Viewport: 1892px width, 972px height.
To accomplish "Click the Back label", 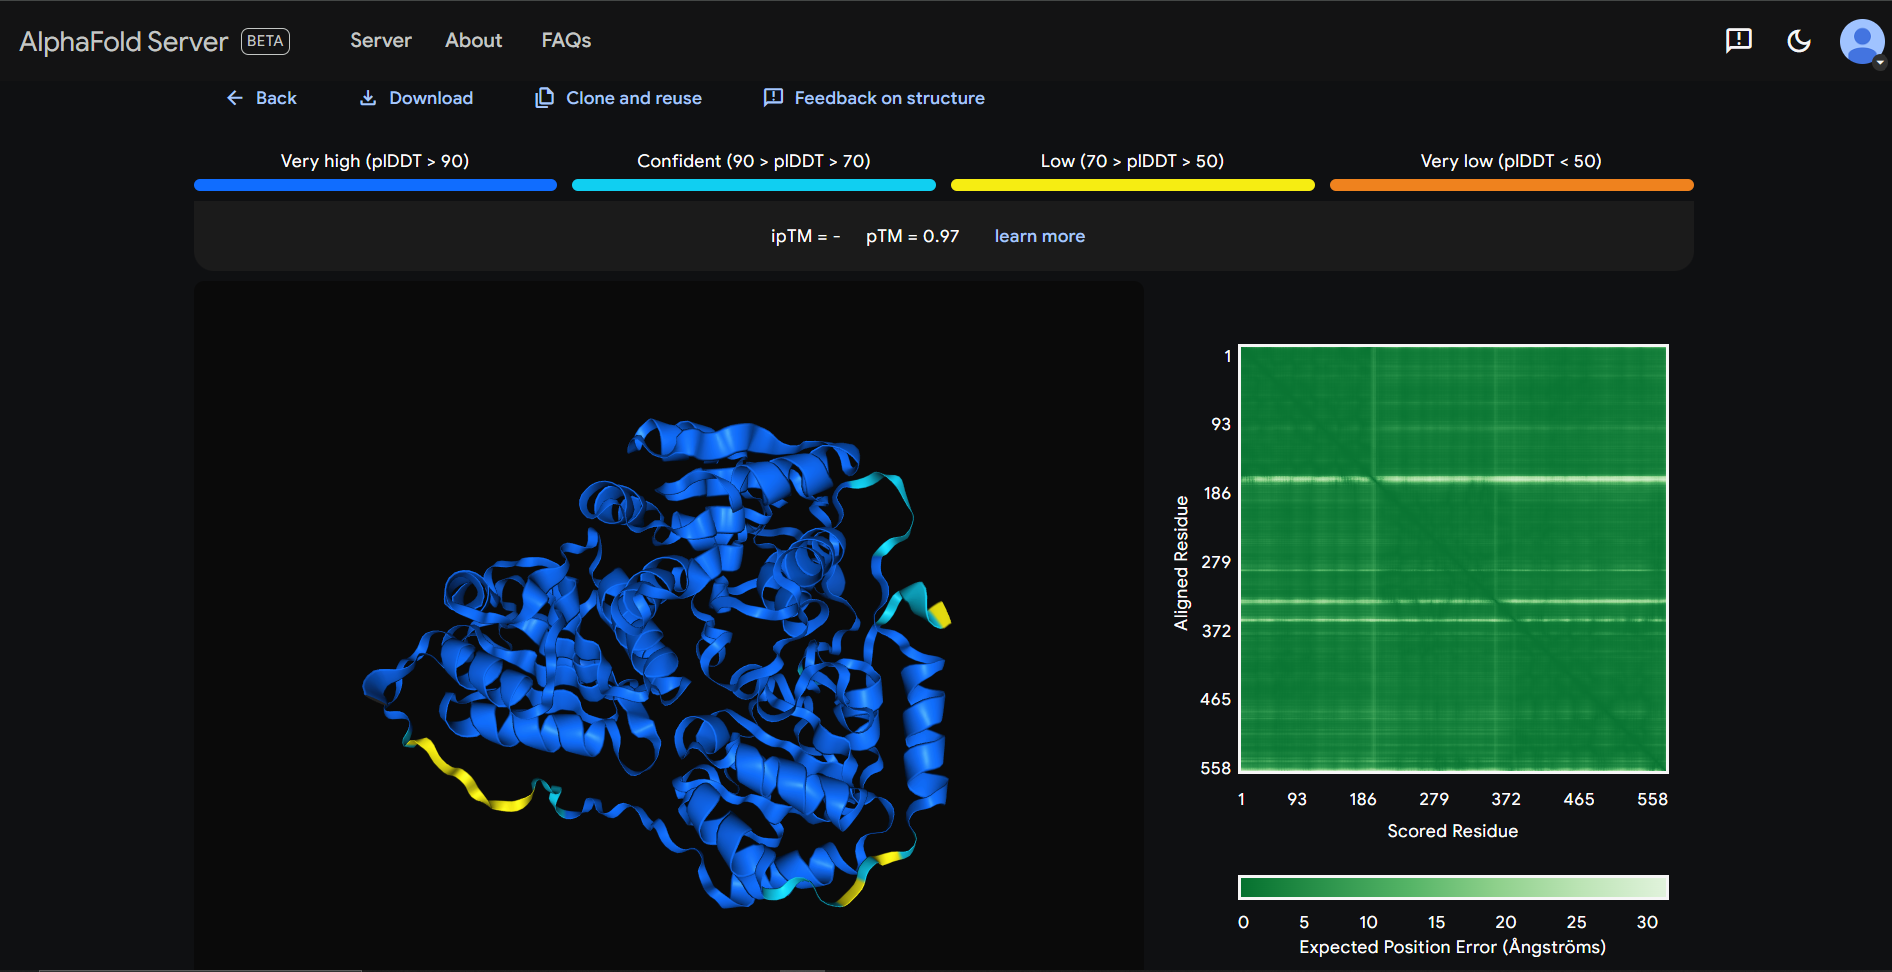I will [x=276, y=98].
